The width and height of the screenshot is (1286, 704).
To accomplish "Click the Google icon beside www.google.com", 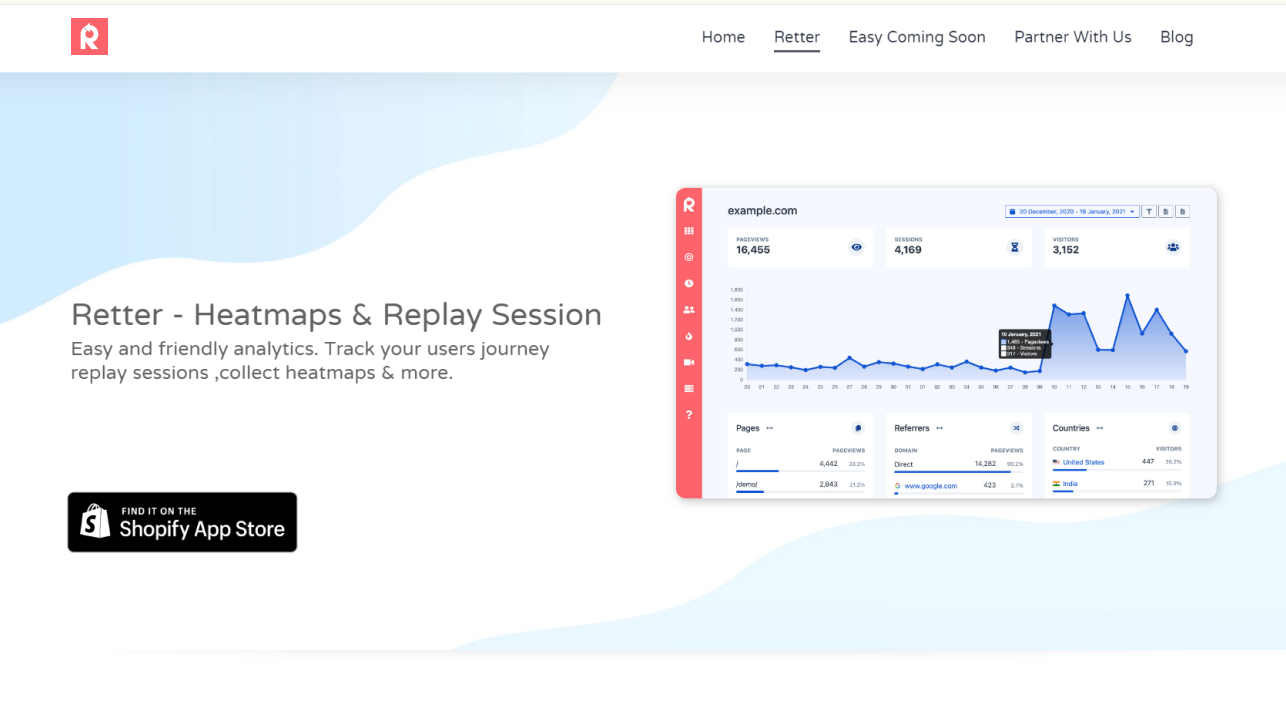I will pyautogui.click(x=898, y=486).
